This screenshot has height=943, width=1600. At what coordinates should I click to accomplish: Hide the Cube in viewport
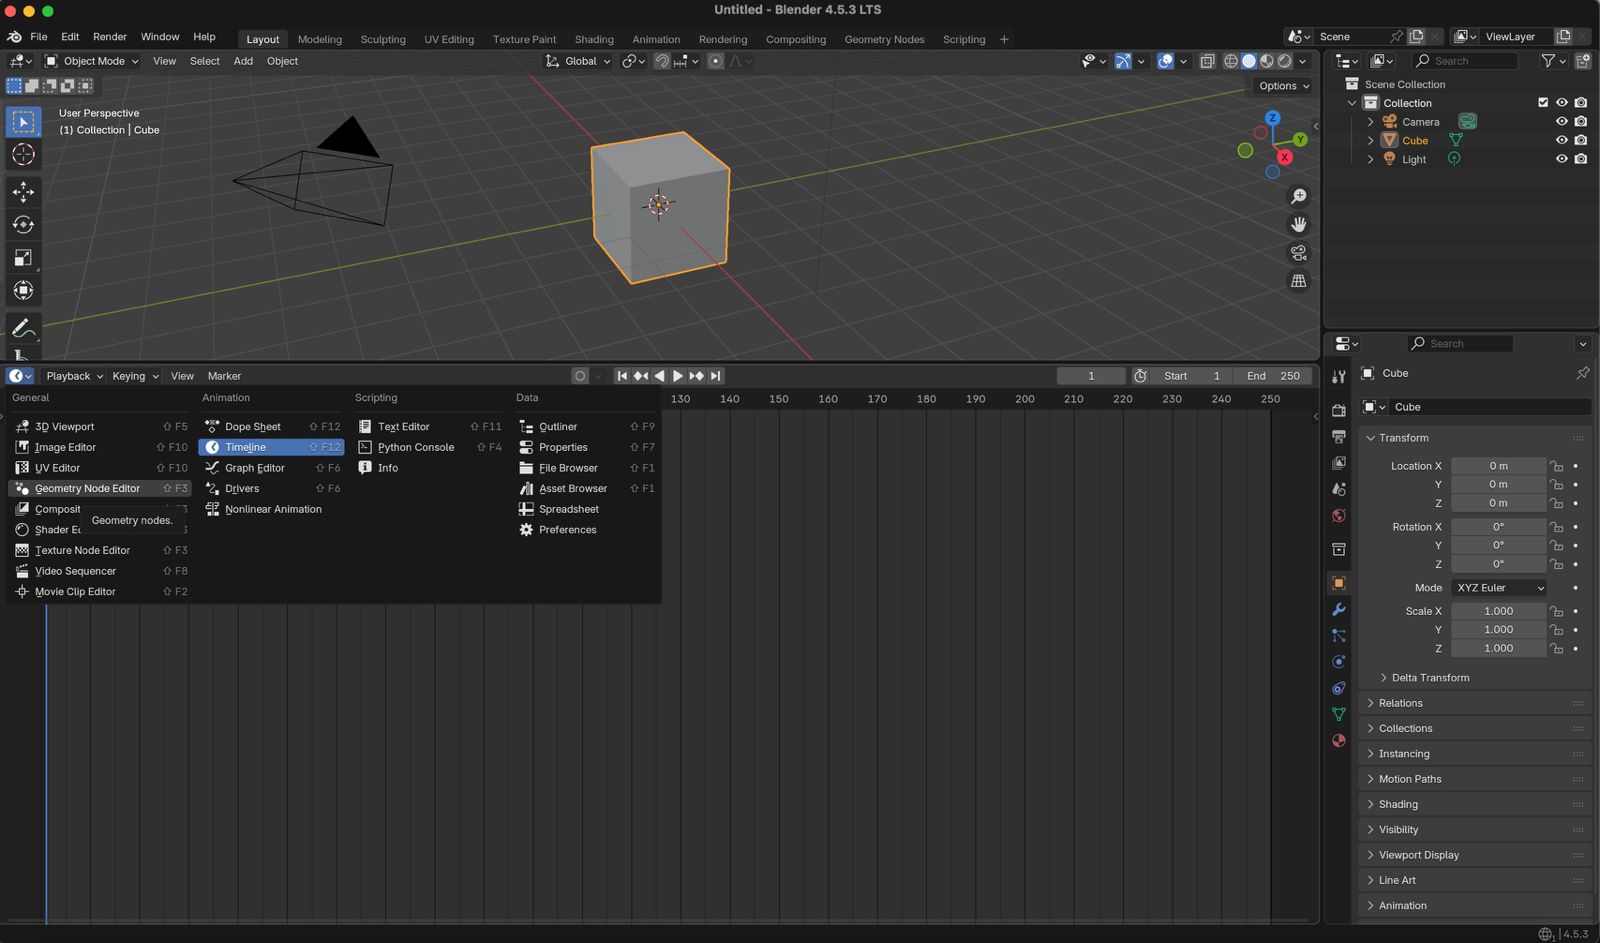point(1561,141)
